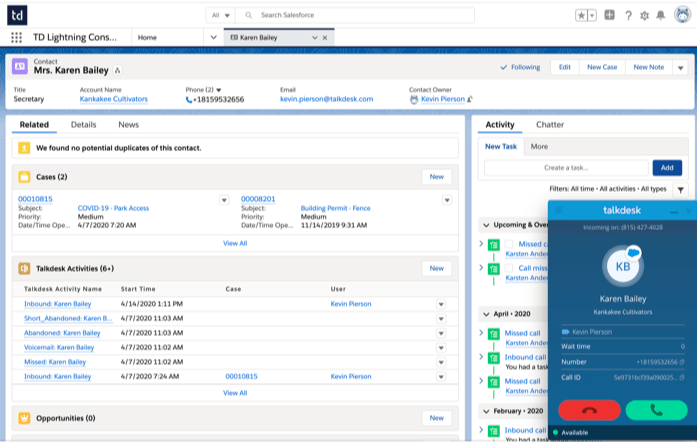
Task: Click the Contact record purple icon
Action: tap(20, 66)
